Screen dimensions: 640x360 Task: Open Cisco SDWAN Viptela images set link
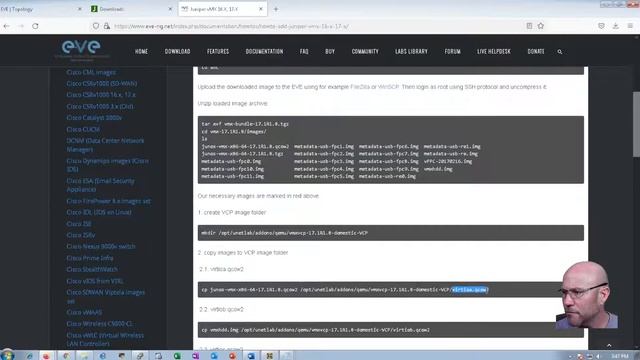[106, 297]
